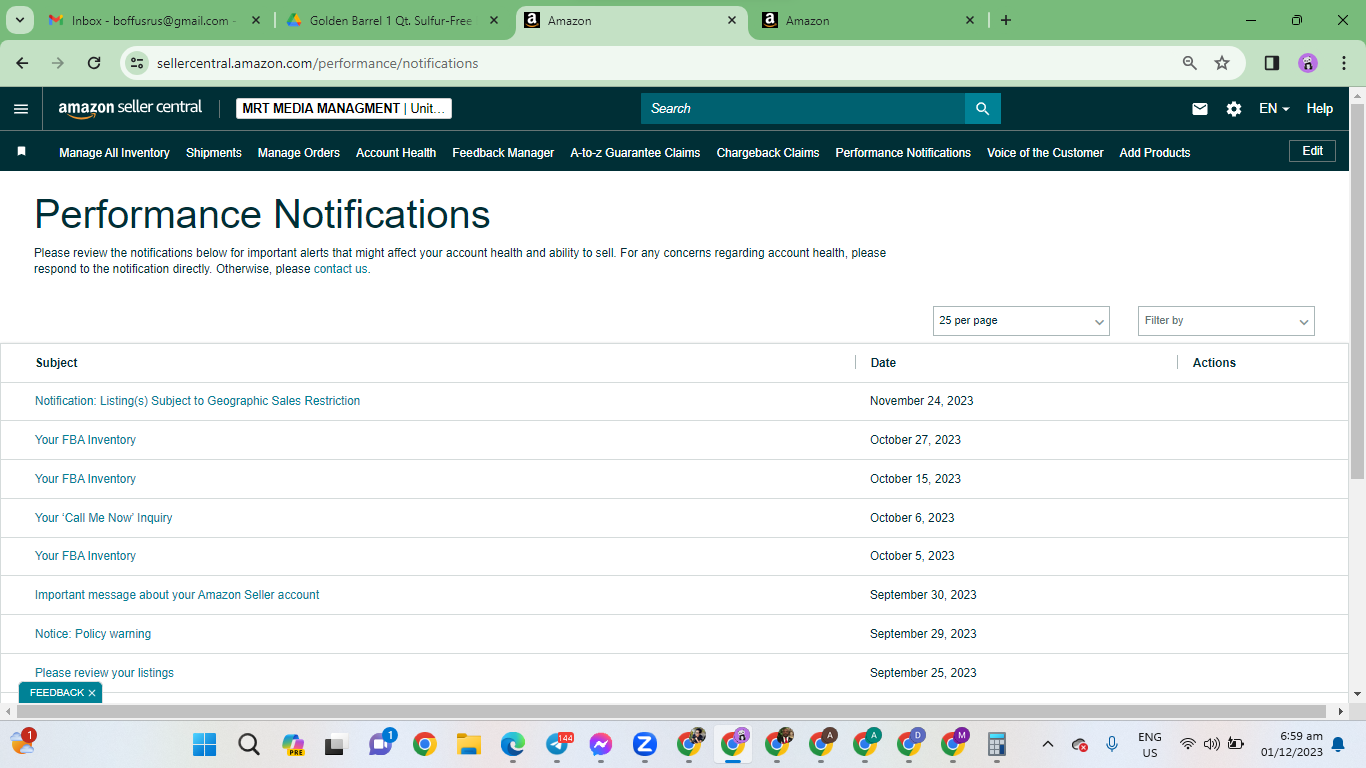This screenshot has width=1366, height=768.
Task: Open the Seller Central hamburger menu
Action: (x=21, y=109)
